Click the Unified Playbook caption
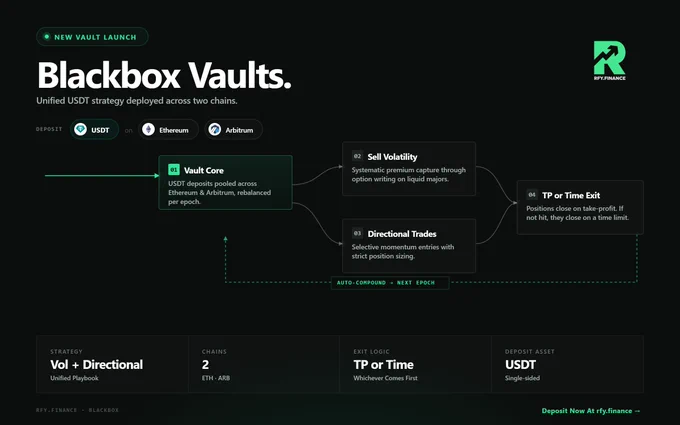 point(74,378)
